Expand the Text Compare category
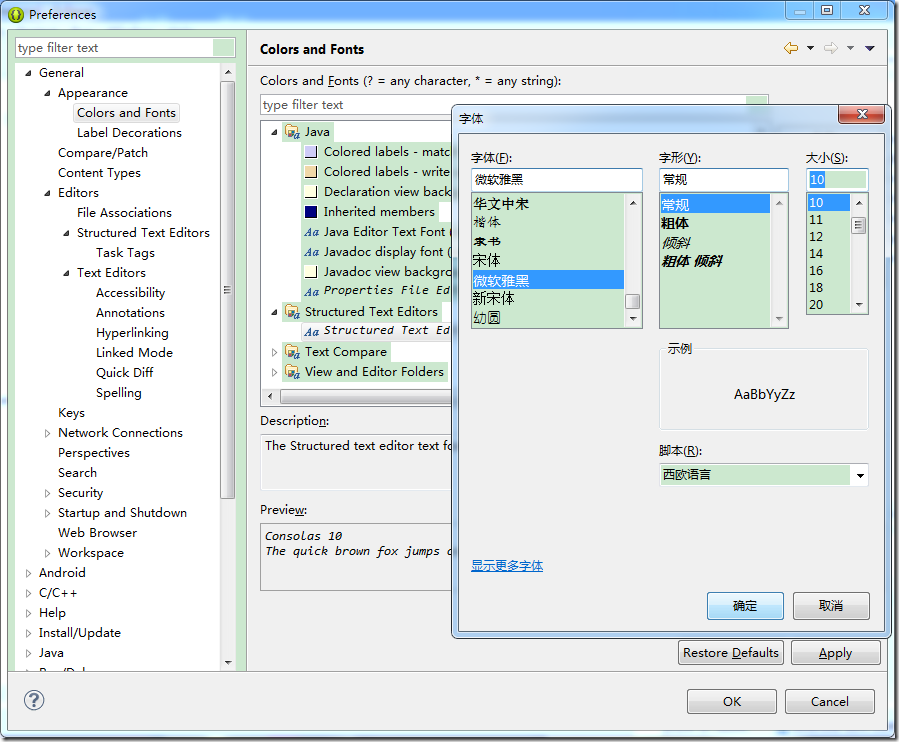 pyautogui.click(x=274, y=352)
